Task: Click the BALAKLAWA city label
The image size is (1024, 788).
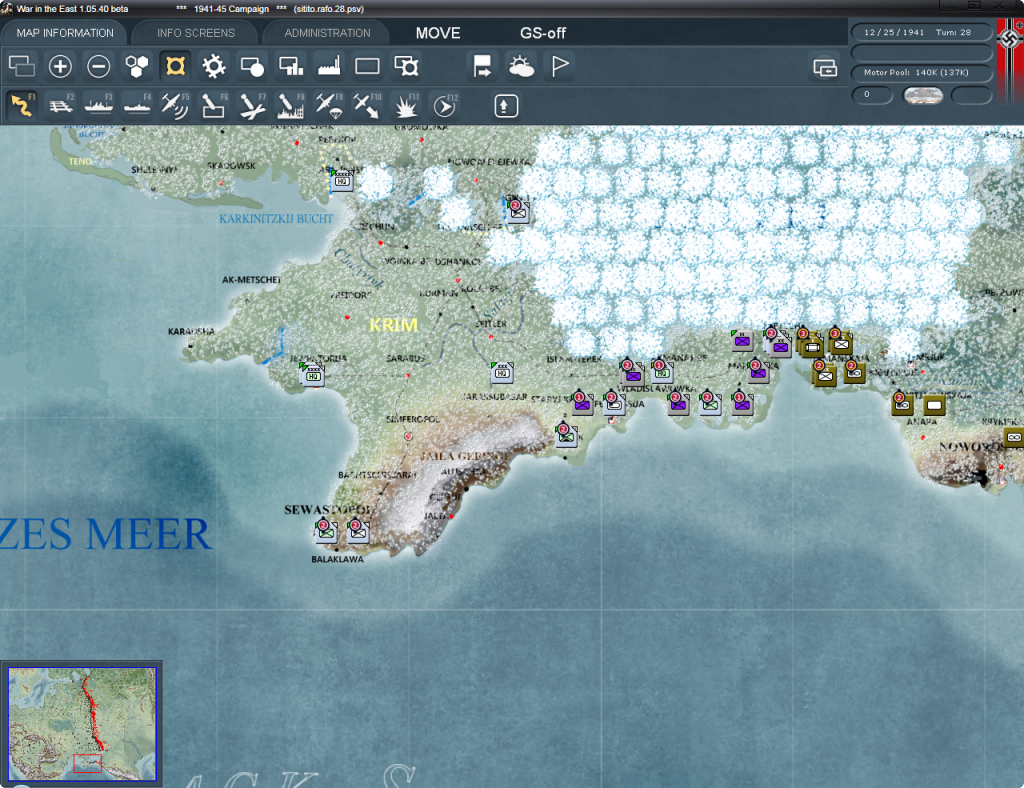Action: 337,559
